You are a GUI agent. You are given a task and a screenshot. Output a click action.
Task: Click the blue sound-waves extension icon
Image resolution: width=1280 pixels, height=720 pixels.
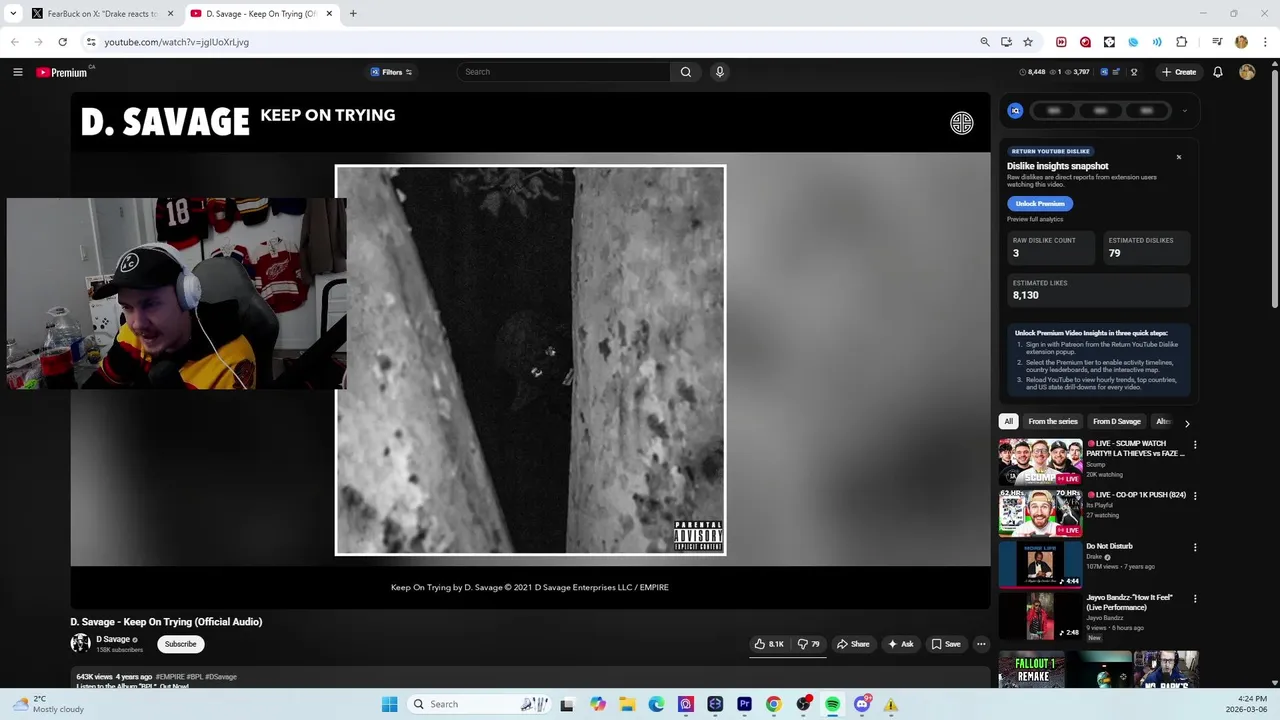(1157, 42)
